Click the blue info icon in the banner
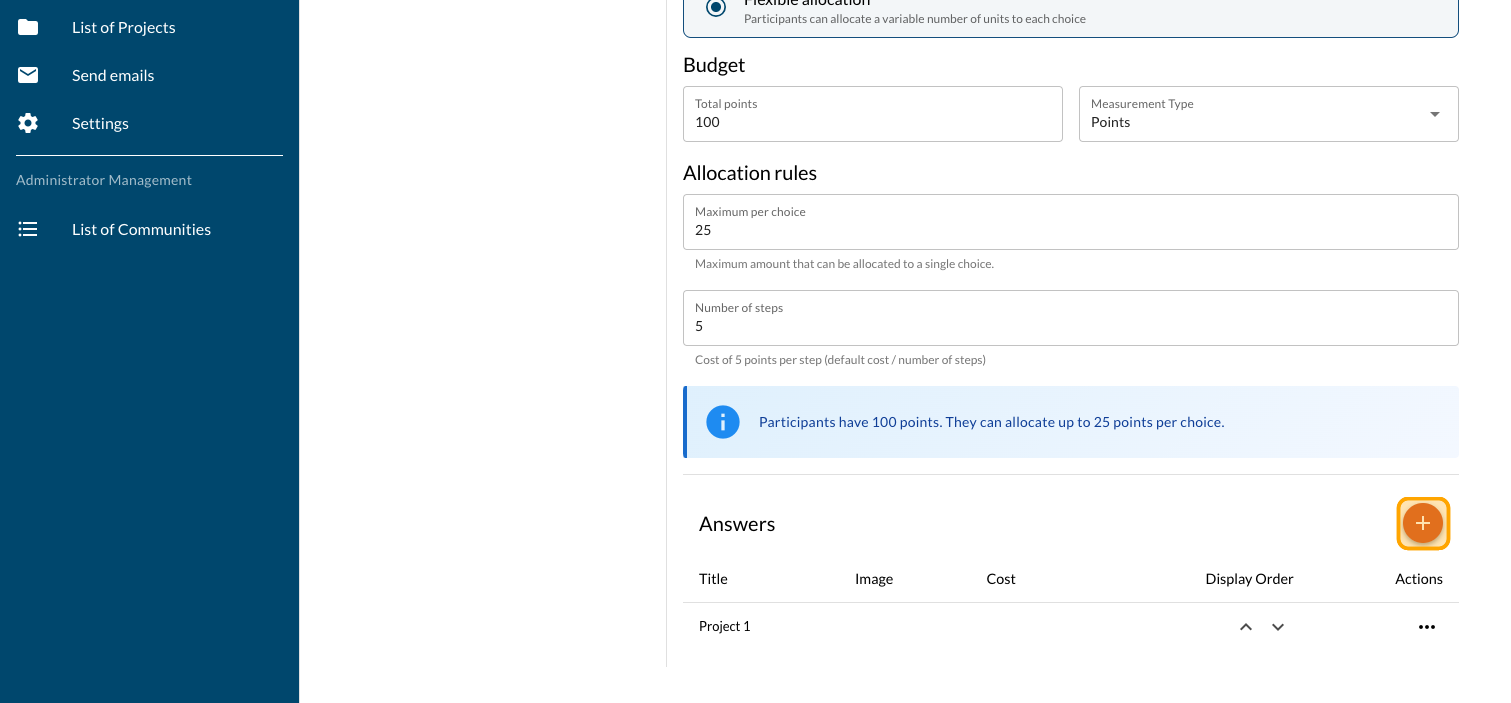The width and height of the screenshot is (1511, 703). 722,422
